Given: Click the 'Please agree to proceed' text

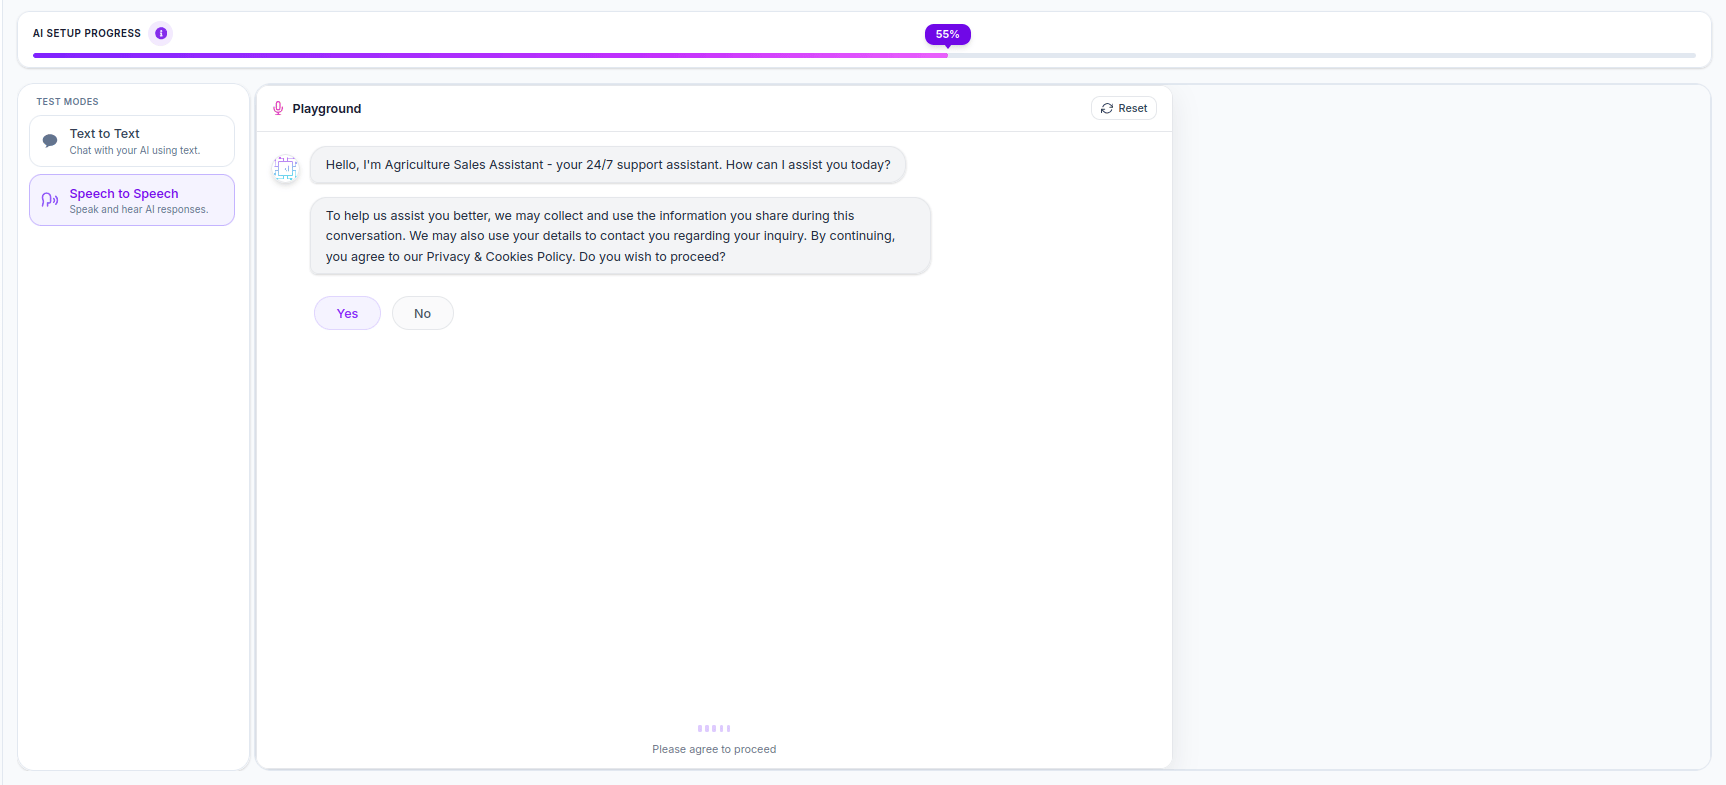Looking at the screenshot, I should tap(714, 749).
